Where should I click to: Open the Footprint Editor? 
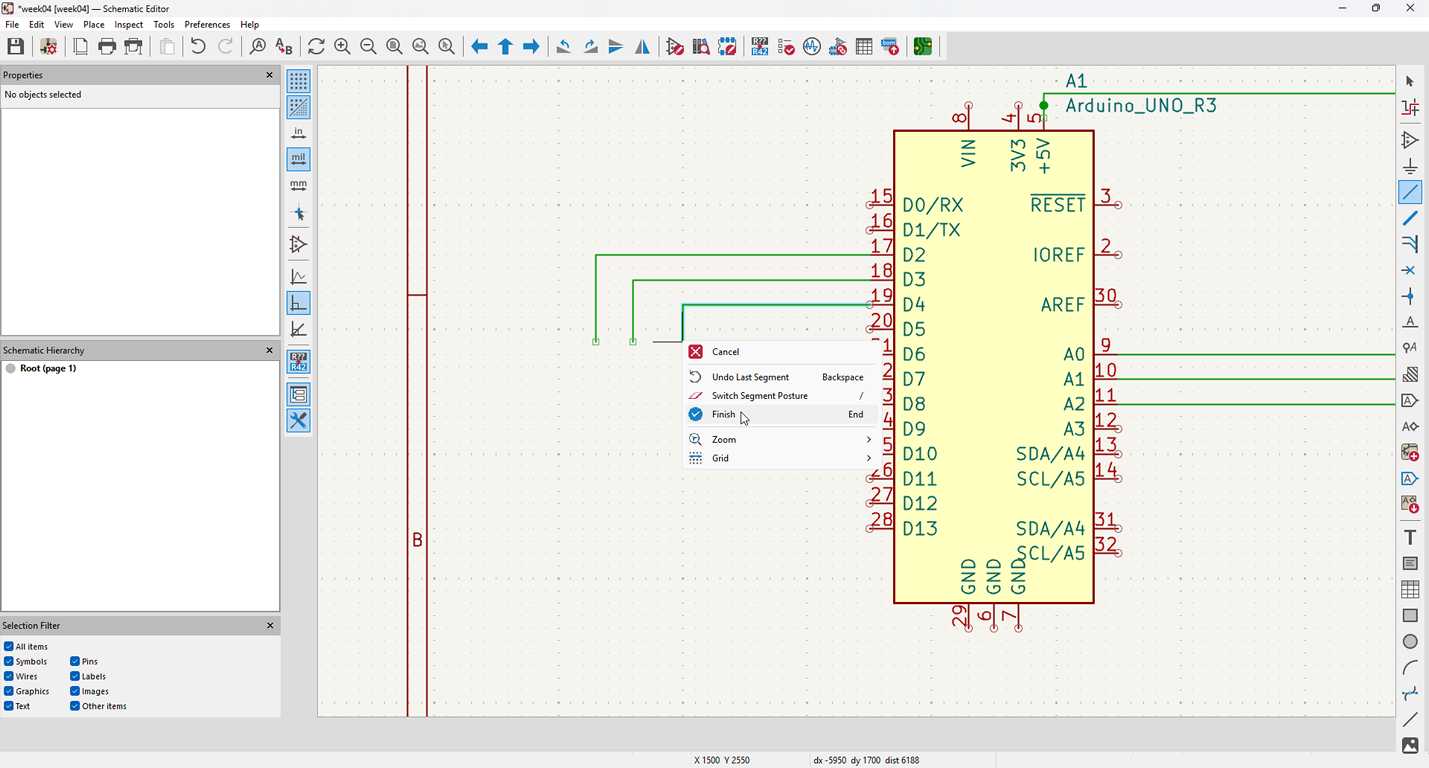click(727, 46)
